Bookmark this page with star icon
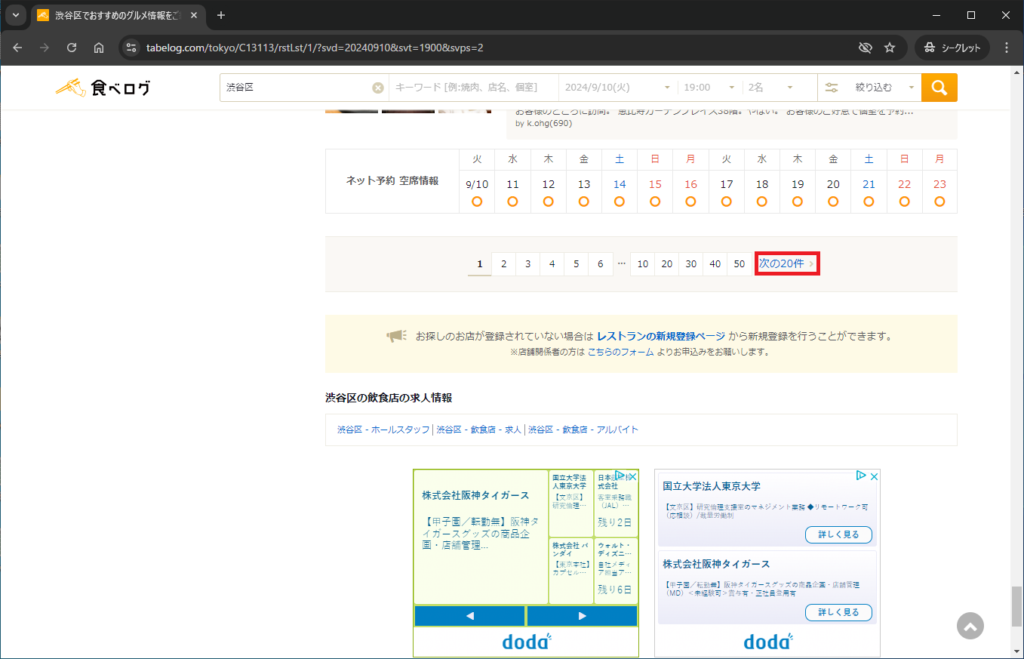Image resolution: width=1024 pixels, height=659 pixels. [x=890, y=47]
